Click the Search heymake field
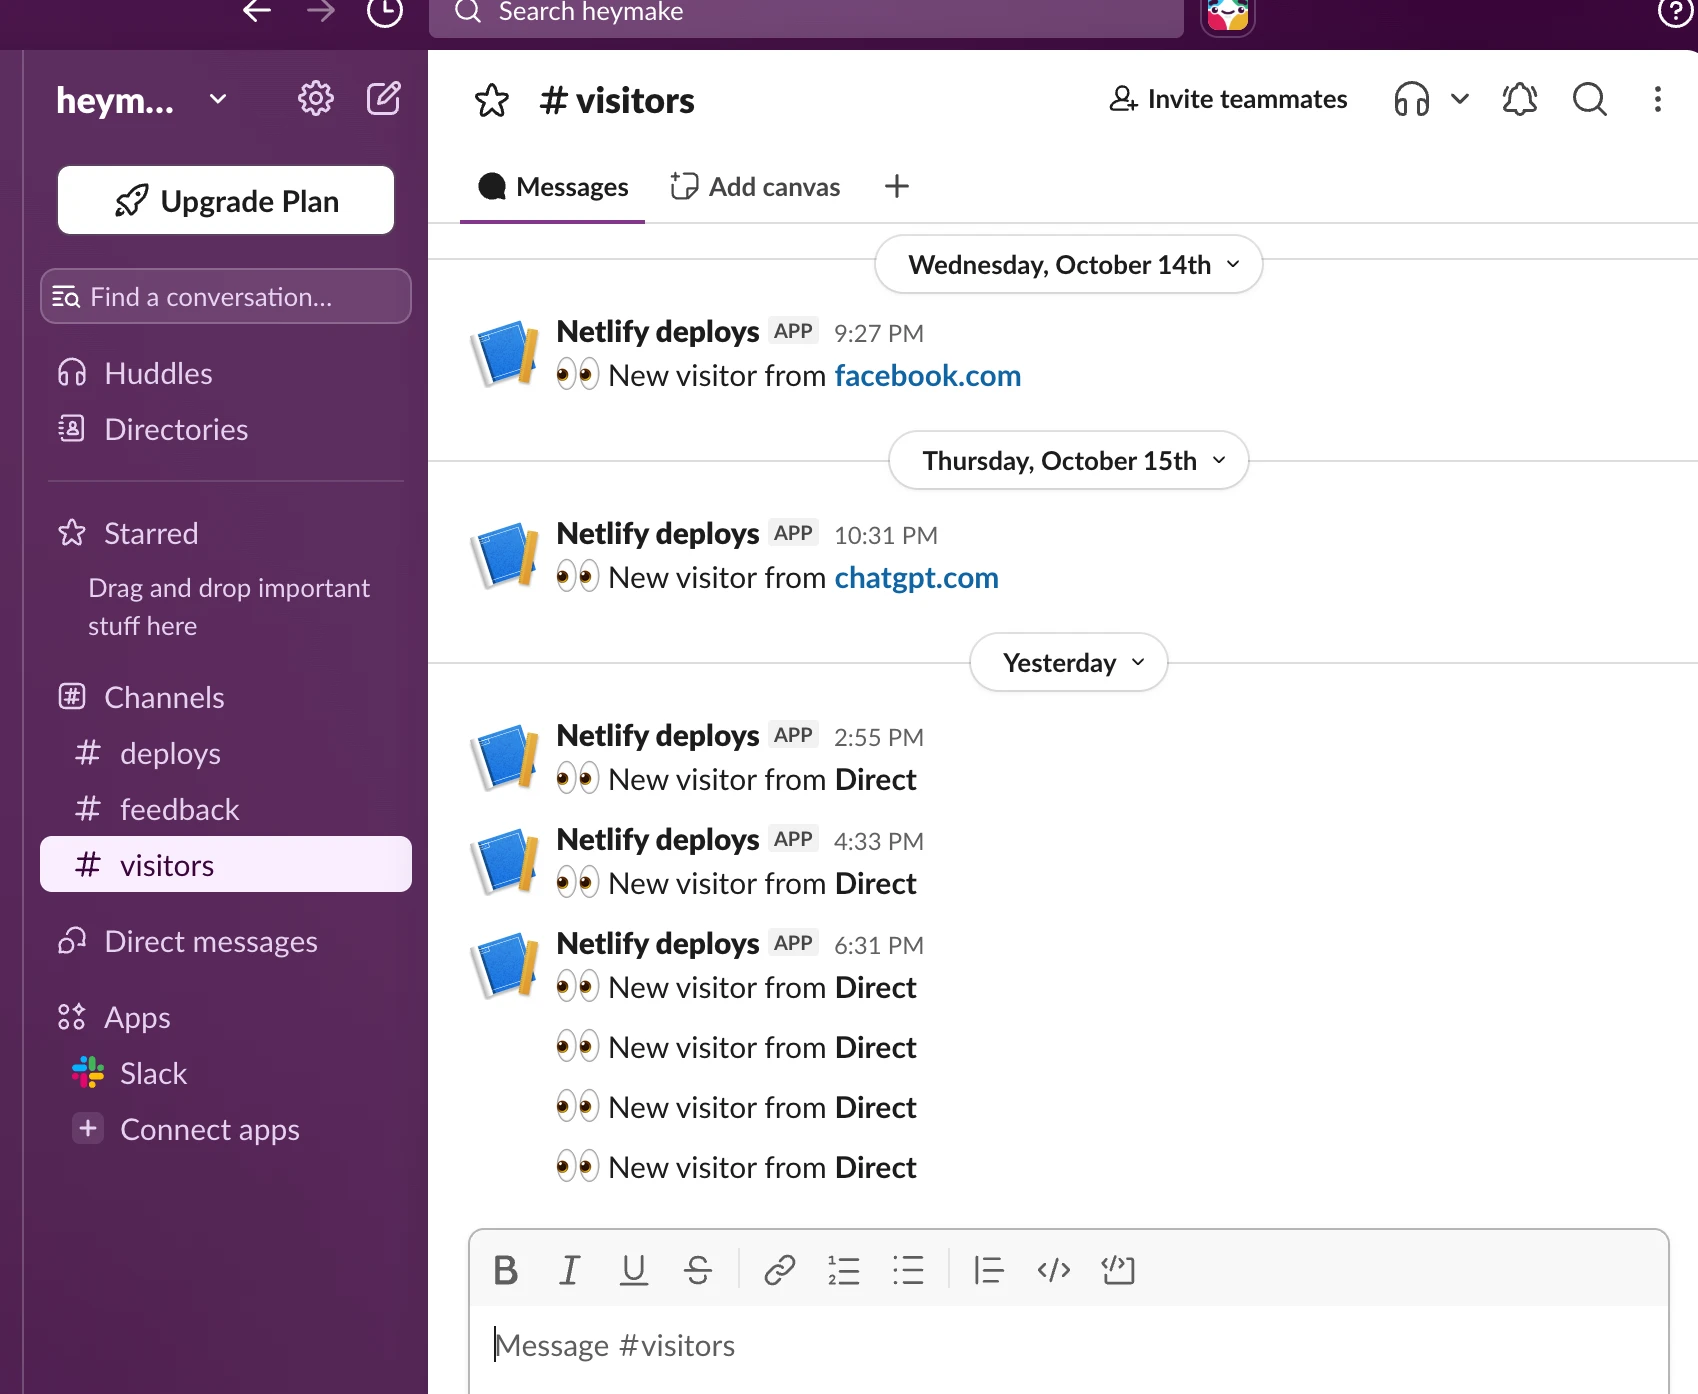Screen dimensions: 1698x1394 click(x=806, y=14)
